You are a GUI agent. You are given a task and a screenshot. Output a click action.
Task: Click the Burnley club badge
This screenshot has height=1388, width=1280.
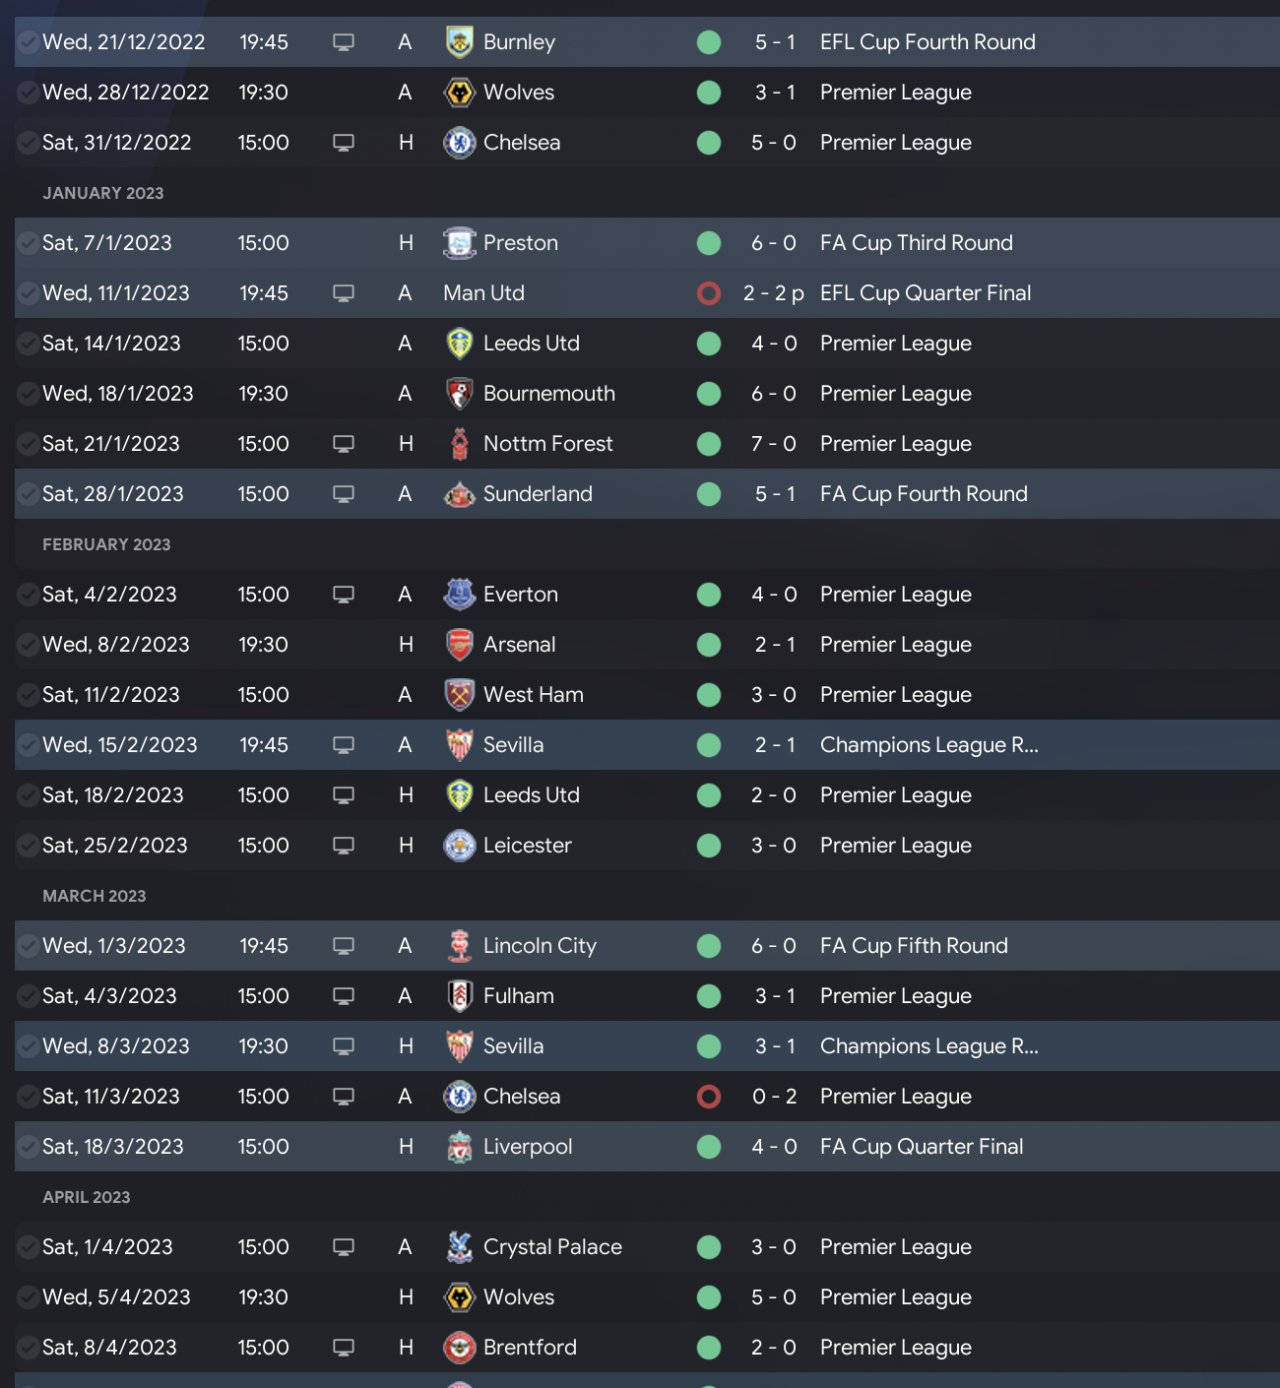pyautogui.click(x=459, y=42)
